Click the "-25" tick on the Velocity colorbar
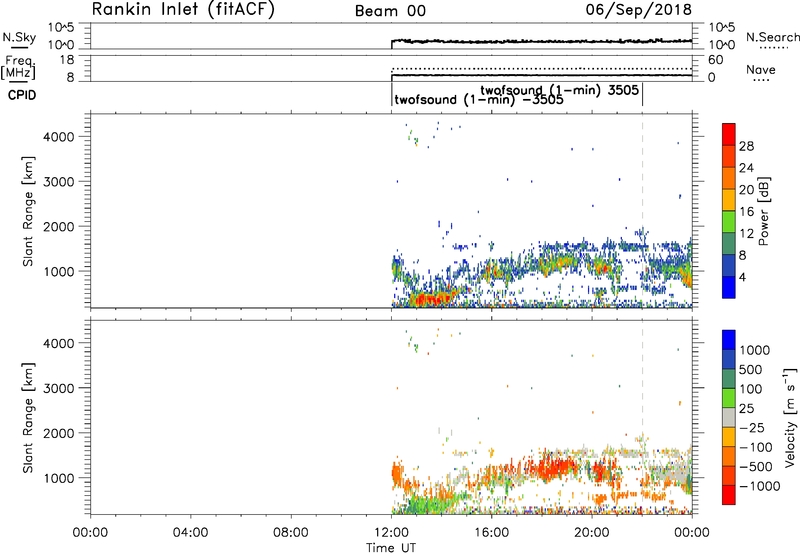The image size is (800, 554). pyautogui.click(x=753, y=428)
